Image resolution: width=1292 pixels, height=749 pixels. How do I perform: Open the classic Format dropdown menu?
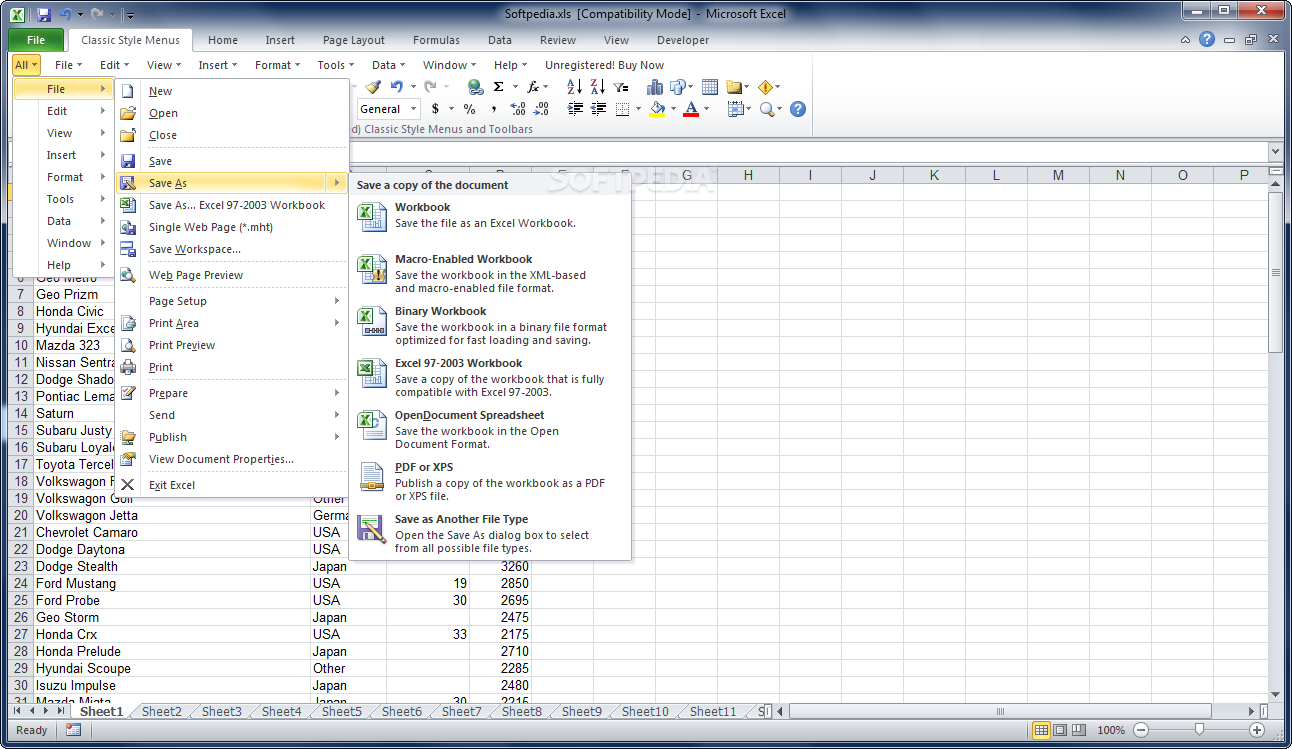(277, 65)
